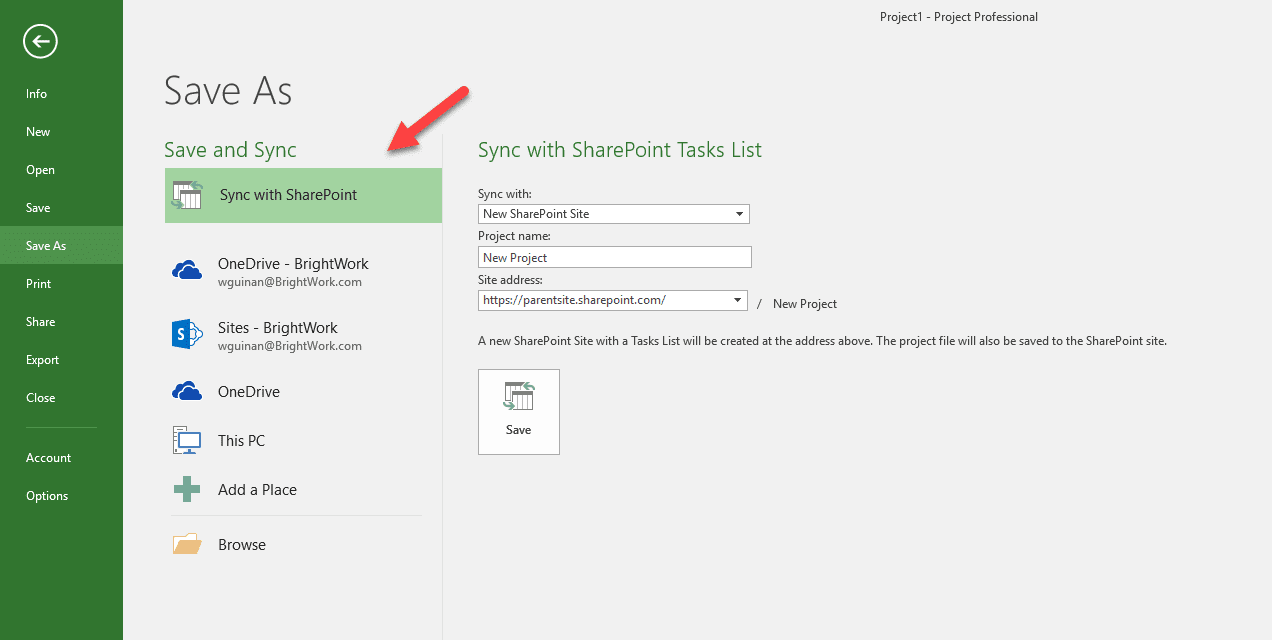This screenshot has height=640, width=1272.
Task: Click the 'Site address:' label
Action: click(x=510, y=280)
